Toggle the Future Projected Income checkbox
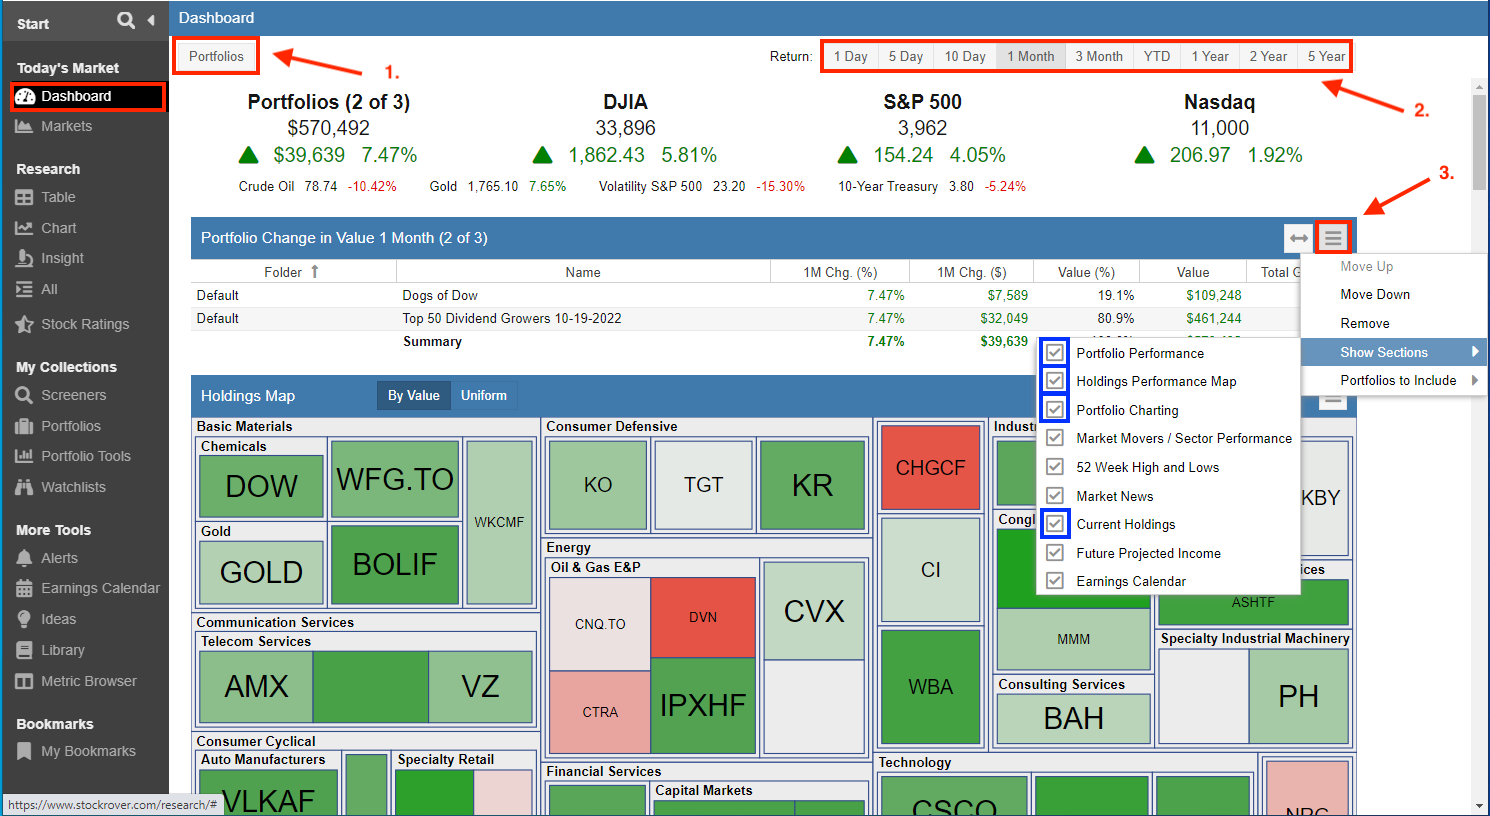 coord(1054,552)
